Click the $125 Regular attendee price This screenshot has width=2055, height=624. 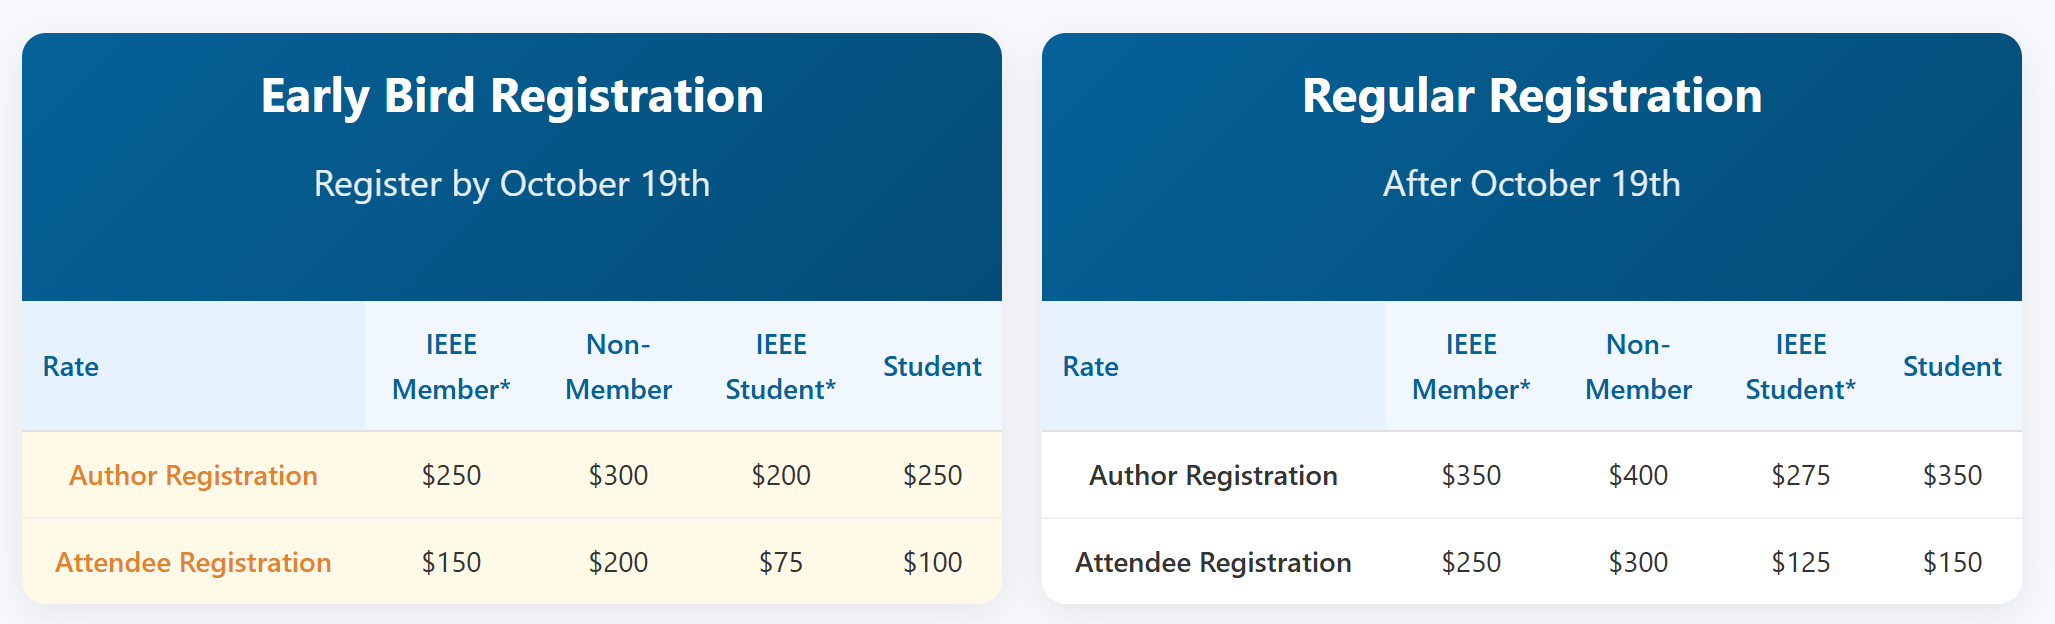click(1801, 562)
